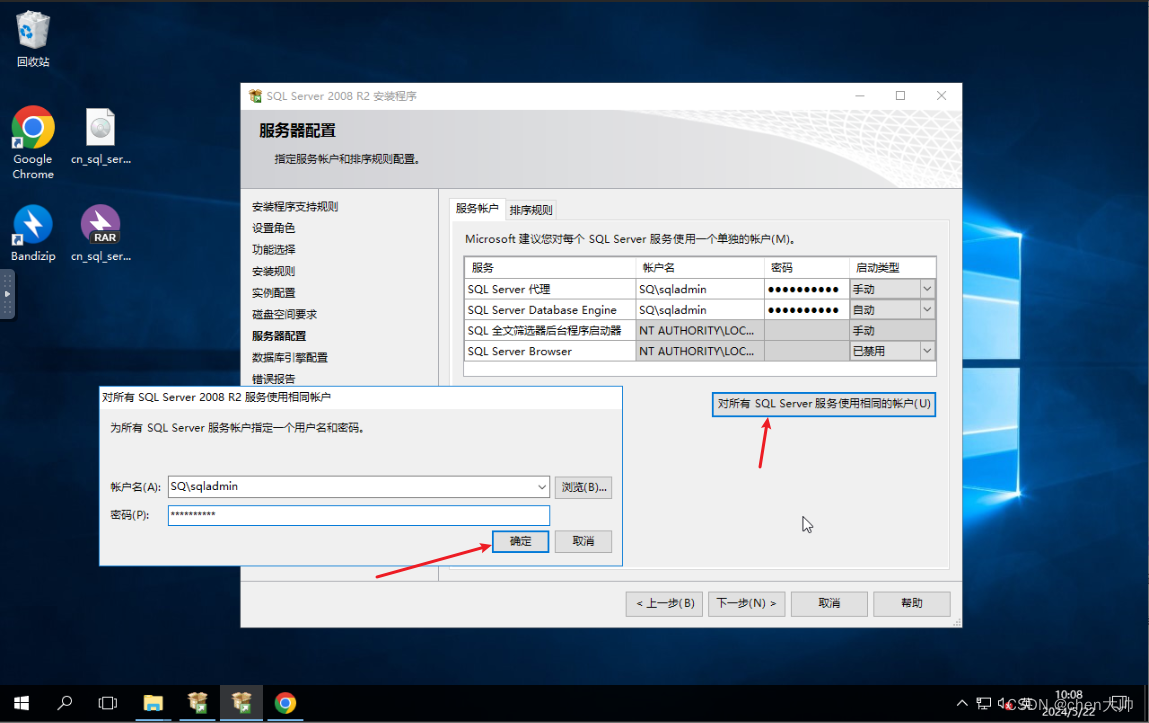
Task: Select the cn_sql_ser disc image file icon
Action: (x=100, y=137)
